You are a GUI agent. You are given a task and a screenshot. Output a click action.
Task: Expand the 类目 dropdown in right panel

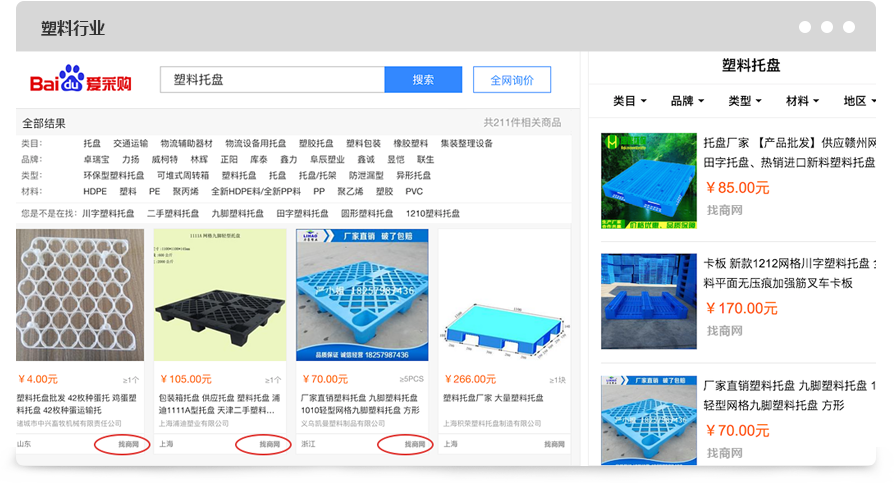click(629, 101)
